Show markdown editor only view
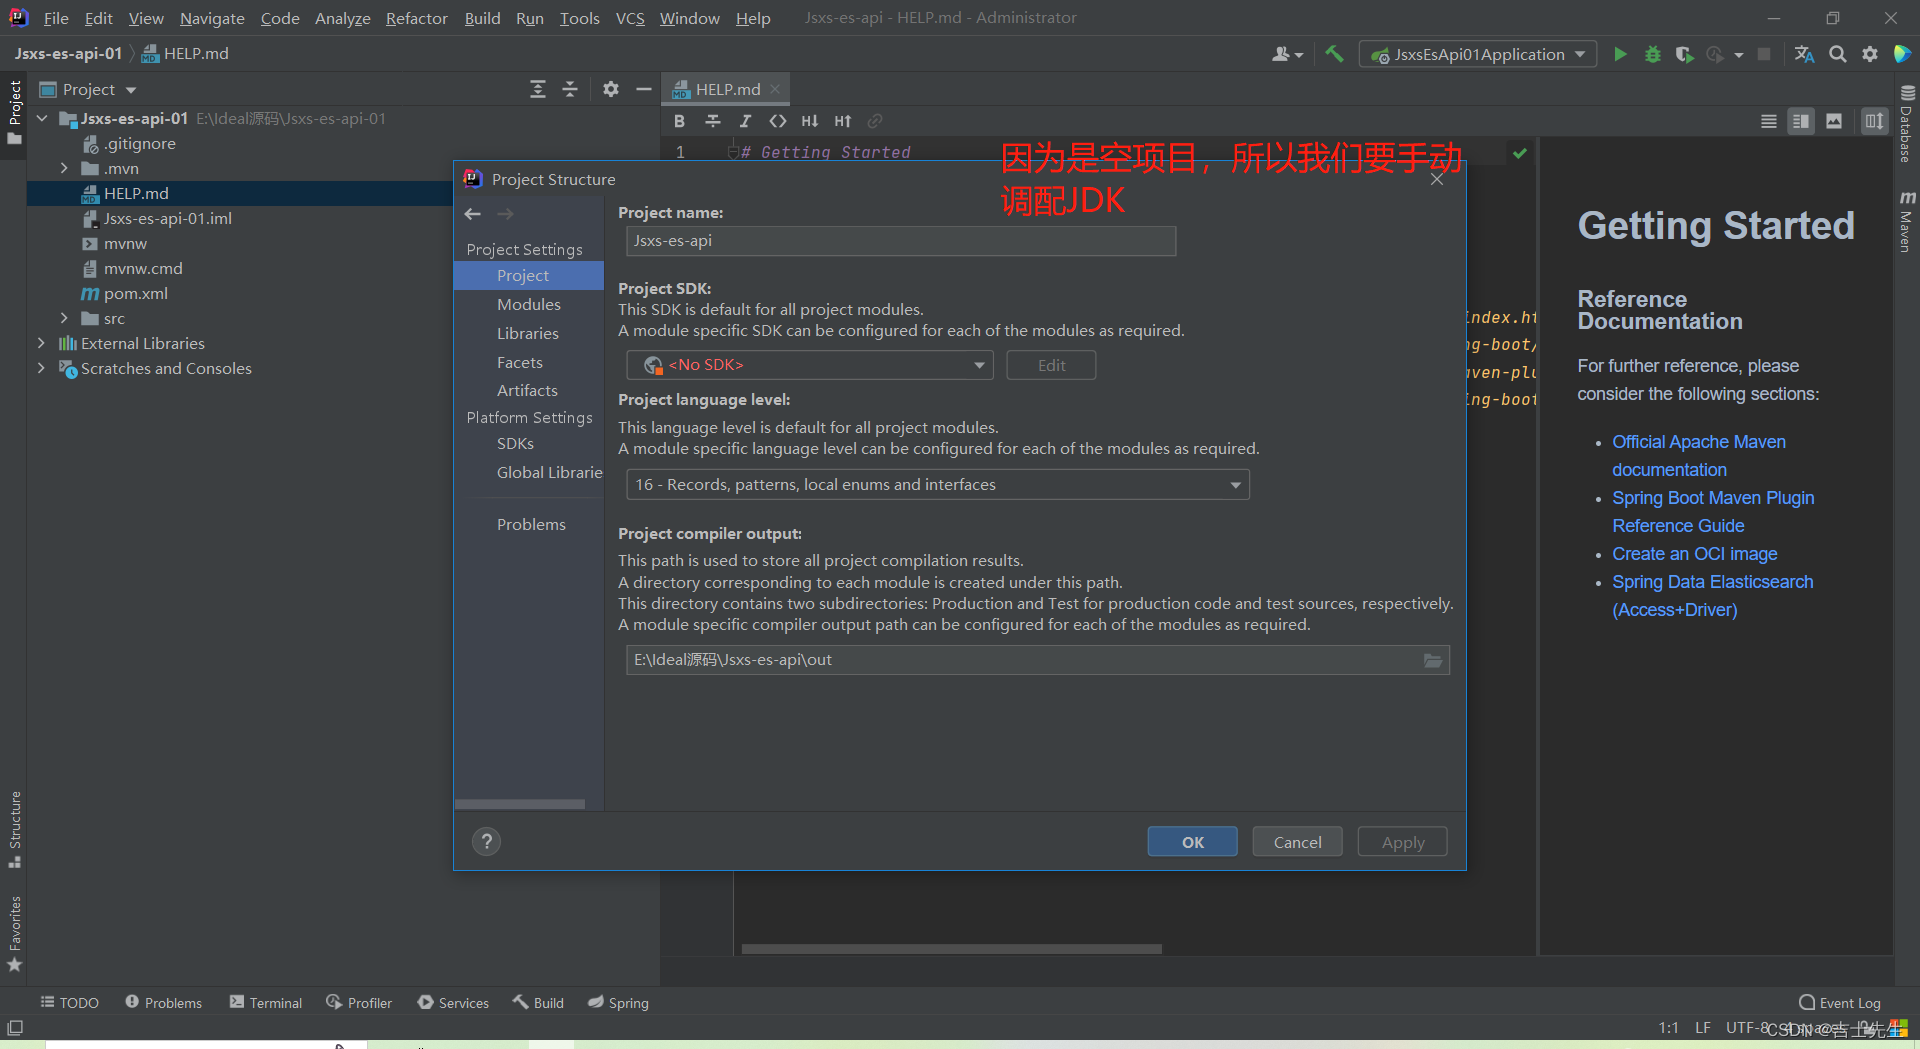This screenshot has height=1049, width=1920. pos(1769,121)
